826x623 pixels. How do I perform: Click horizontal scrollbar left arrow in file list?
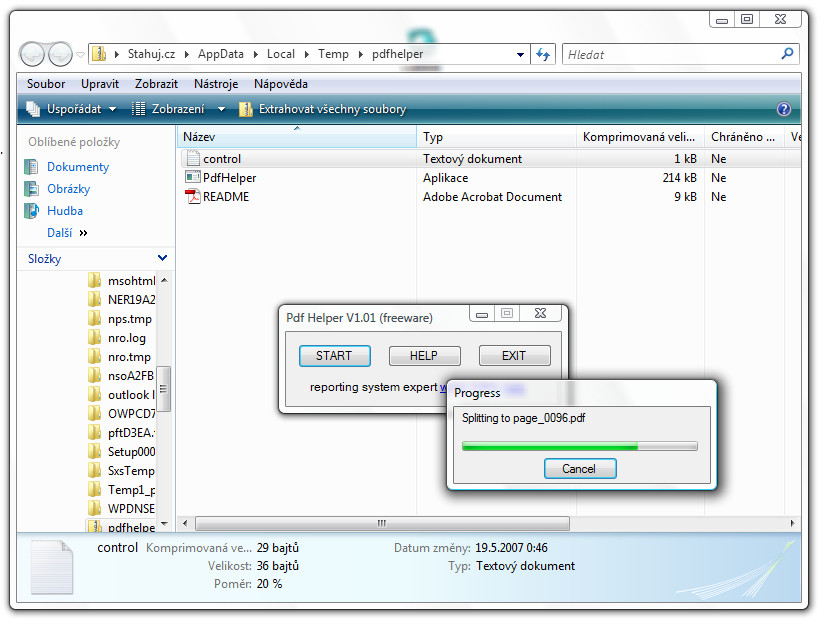(185, 523)
